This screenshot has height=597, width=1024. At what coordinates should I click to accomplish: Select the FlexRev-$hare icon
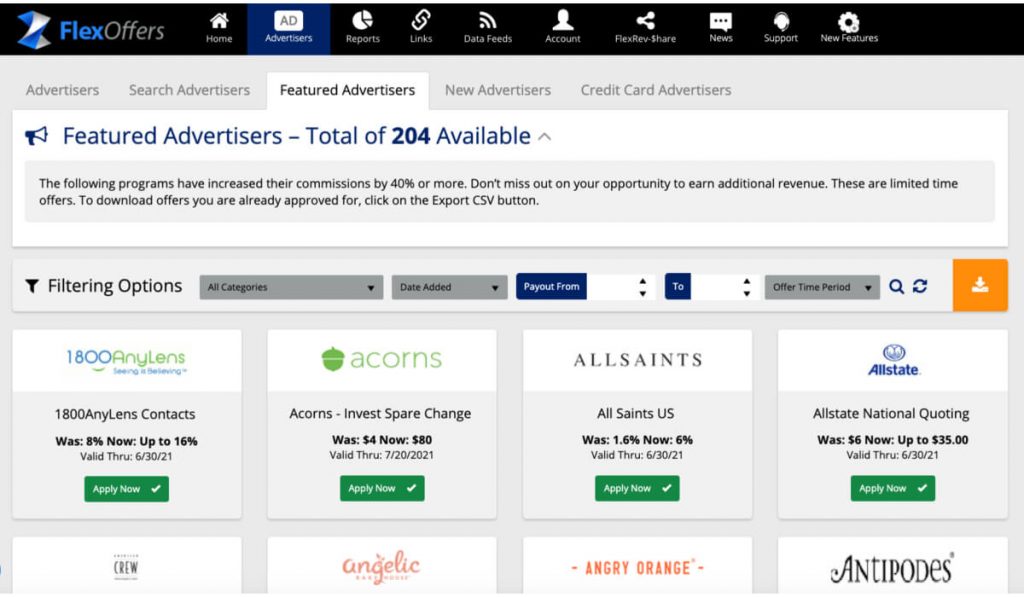click(643, 25)
